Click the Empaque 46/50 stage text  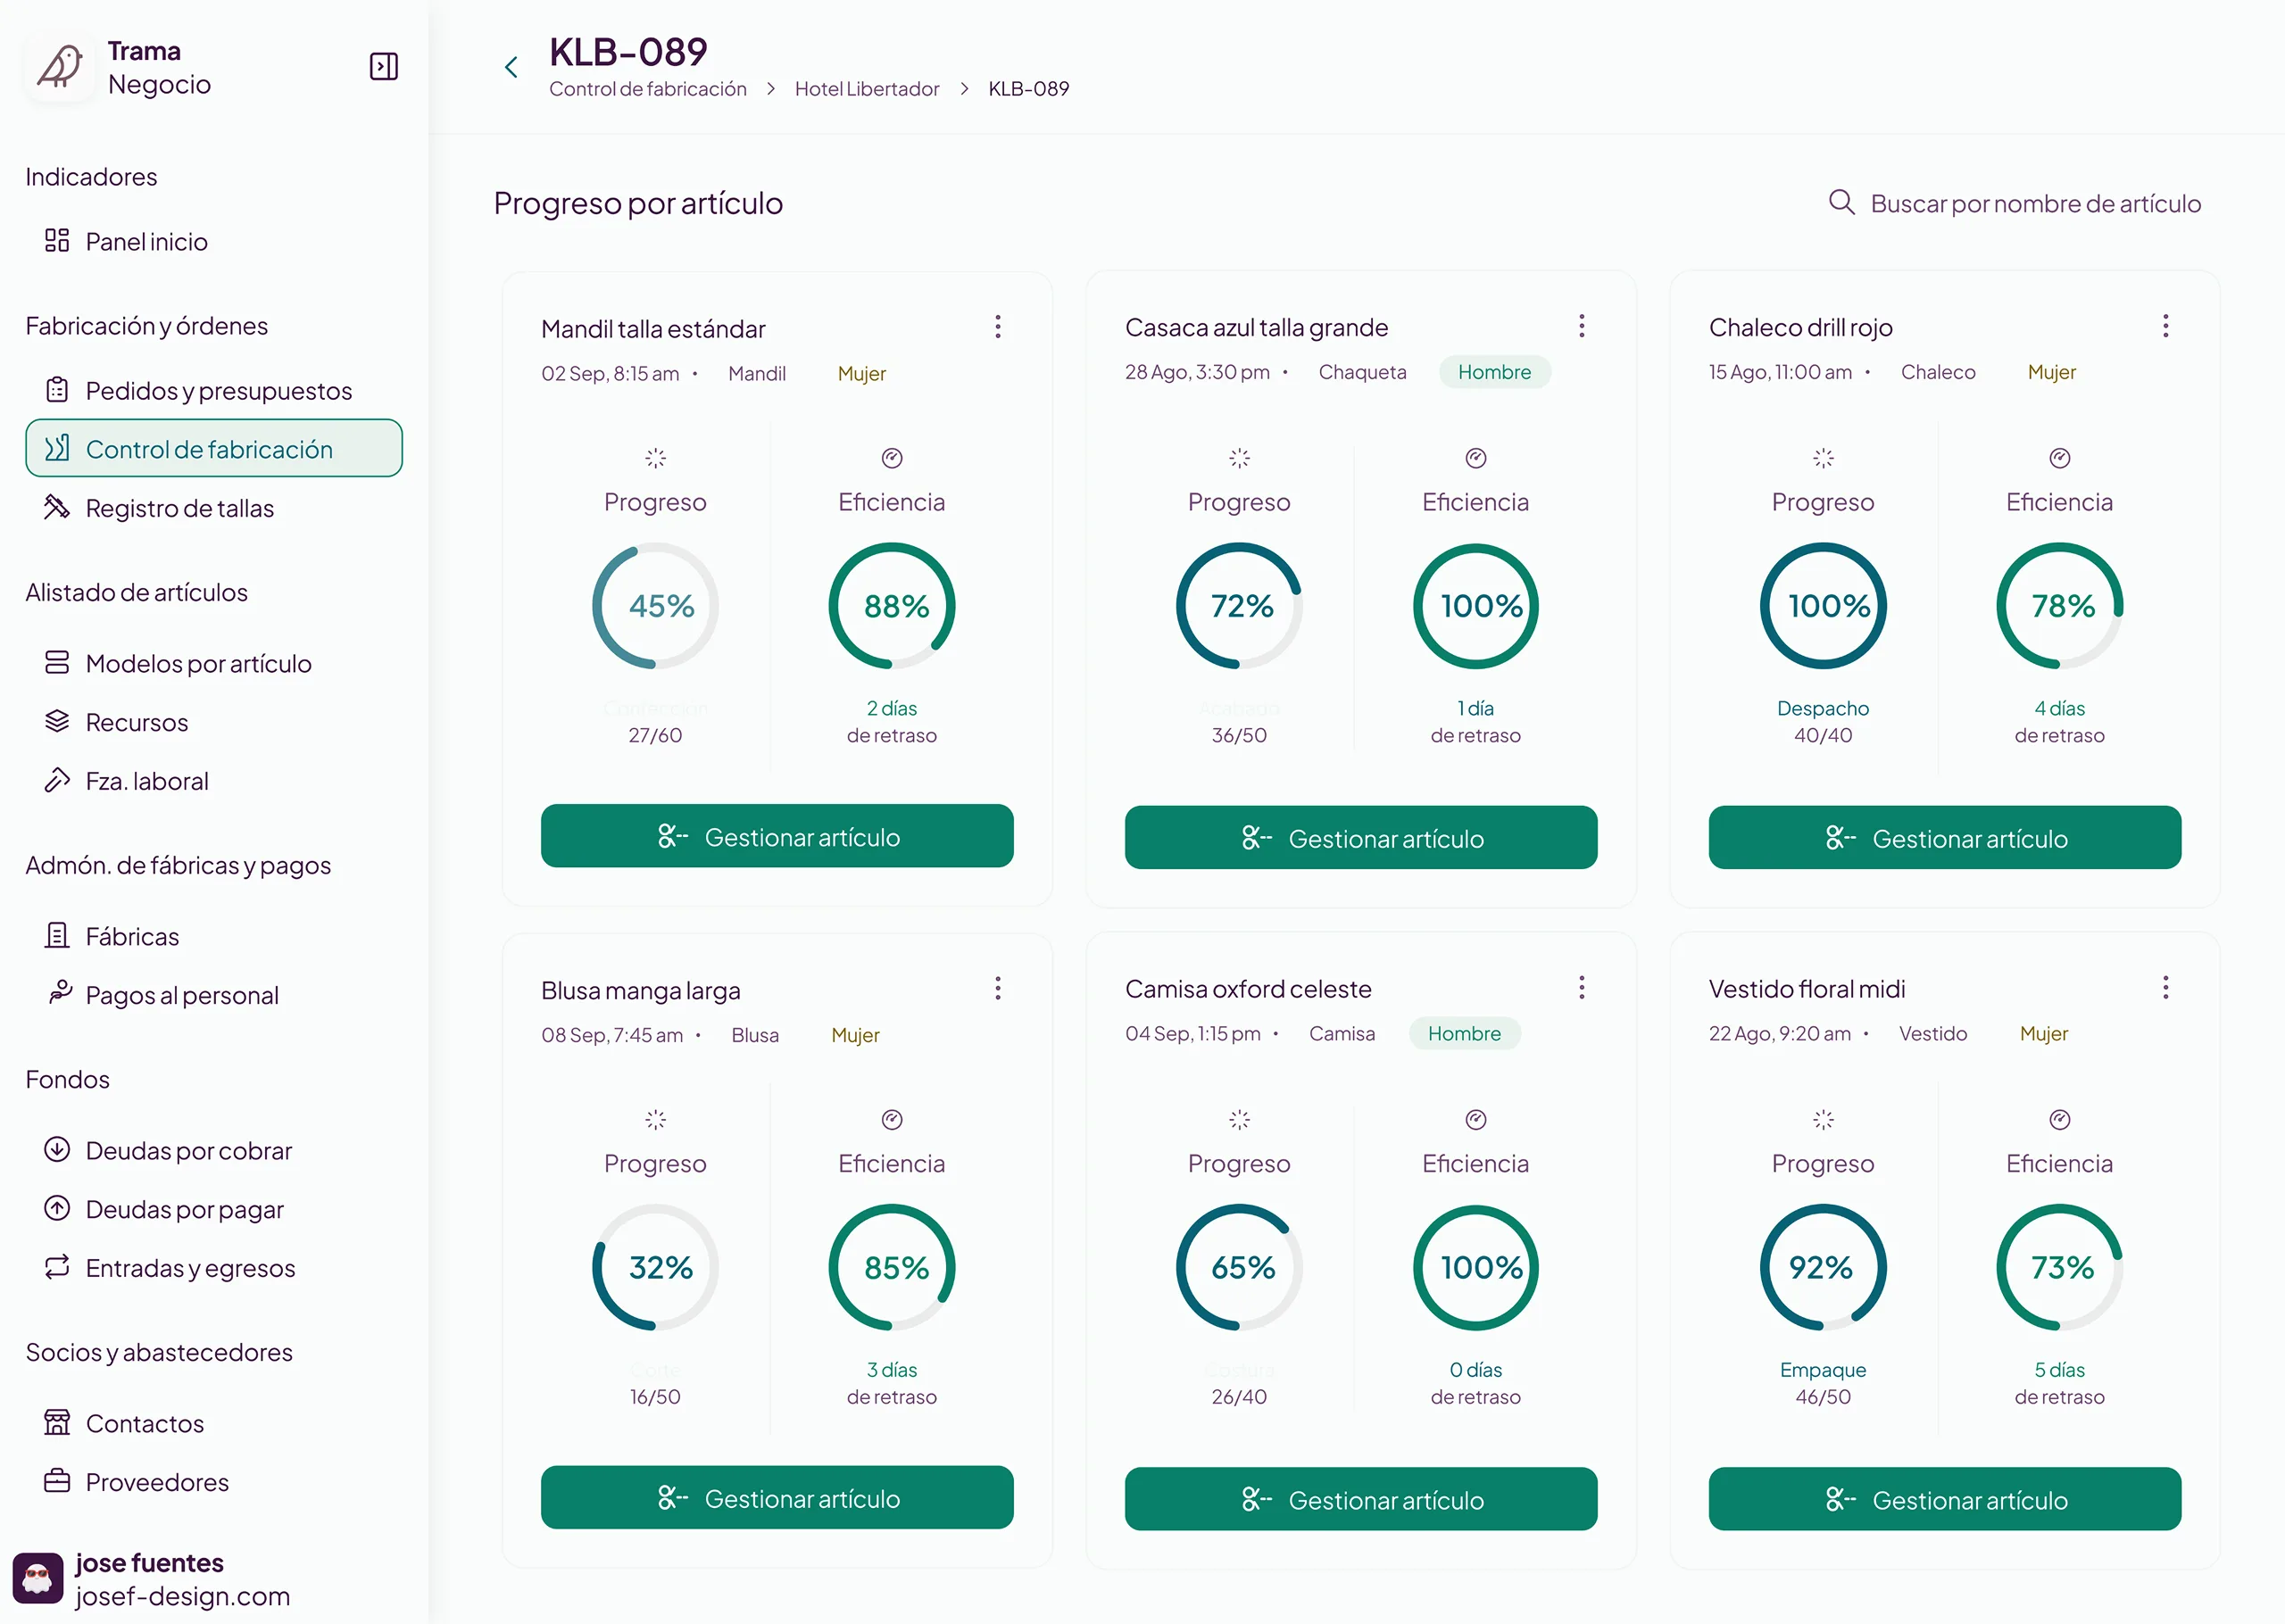[1823, 1384]
